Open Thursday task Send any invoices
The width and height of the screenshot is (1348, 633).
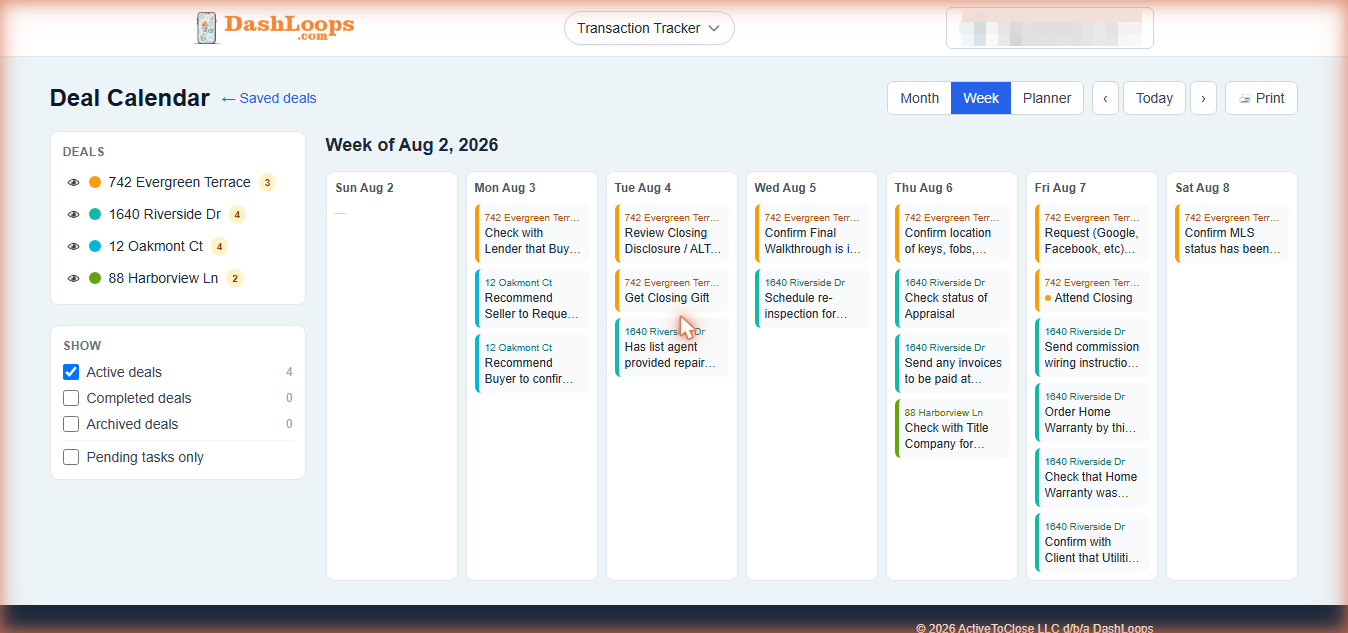(952, 363)
